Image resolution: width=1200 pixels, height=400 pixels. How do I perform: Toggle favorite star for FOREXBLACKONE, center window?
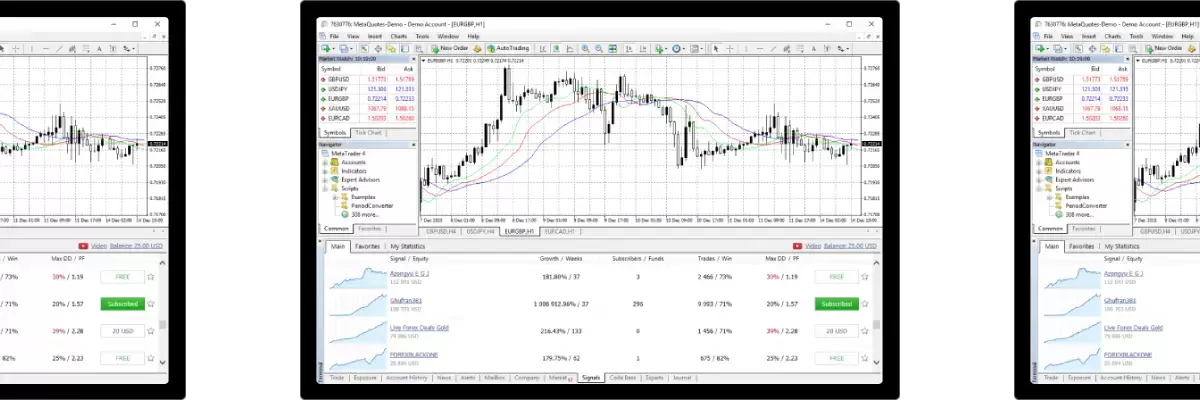(864, 357)
